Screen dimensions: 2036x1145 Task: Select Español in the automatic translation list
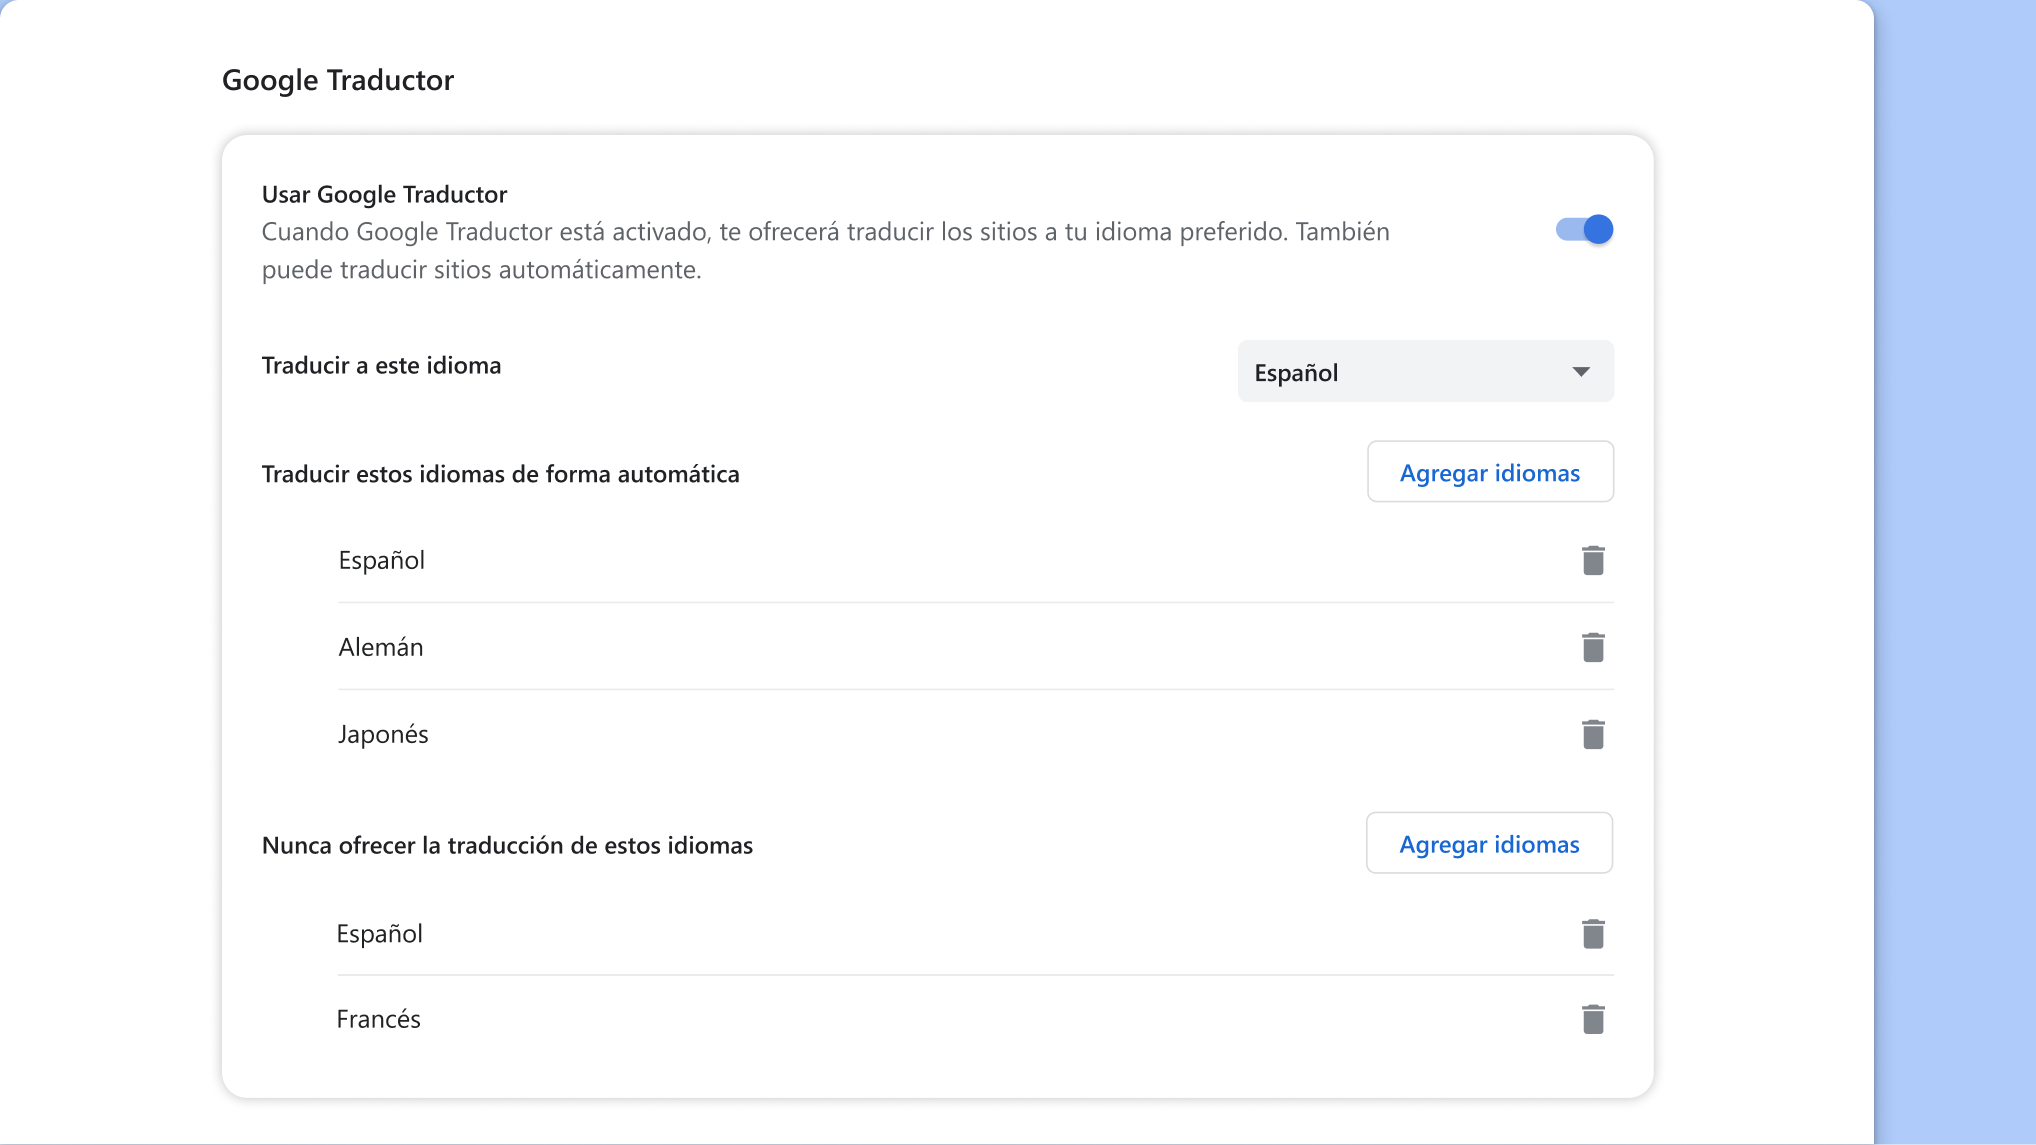click(381, 560)
